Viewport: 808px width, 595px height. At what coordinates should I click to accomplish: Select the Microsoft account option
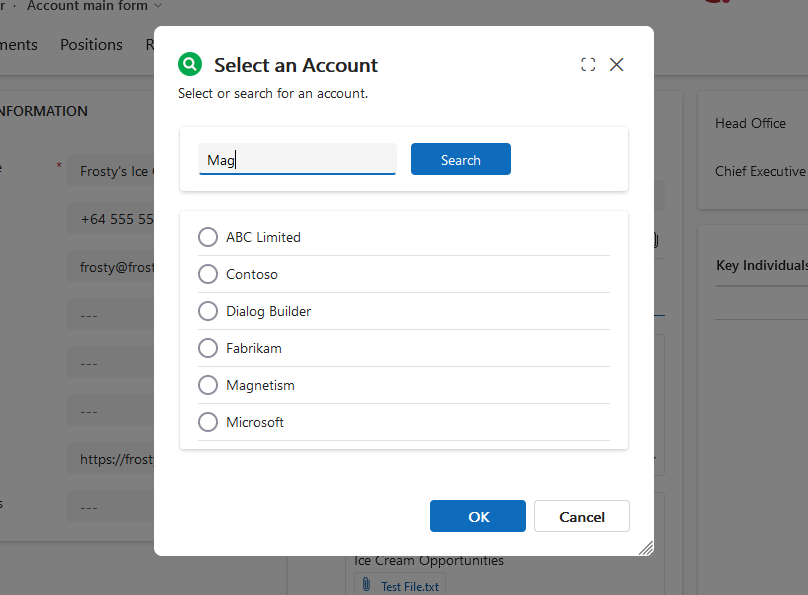tap(207, 422)
